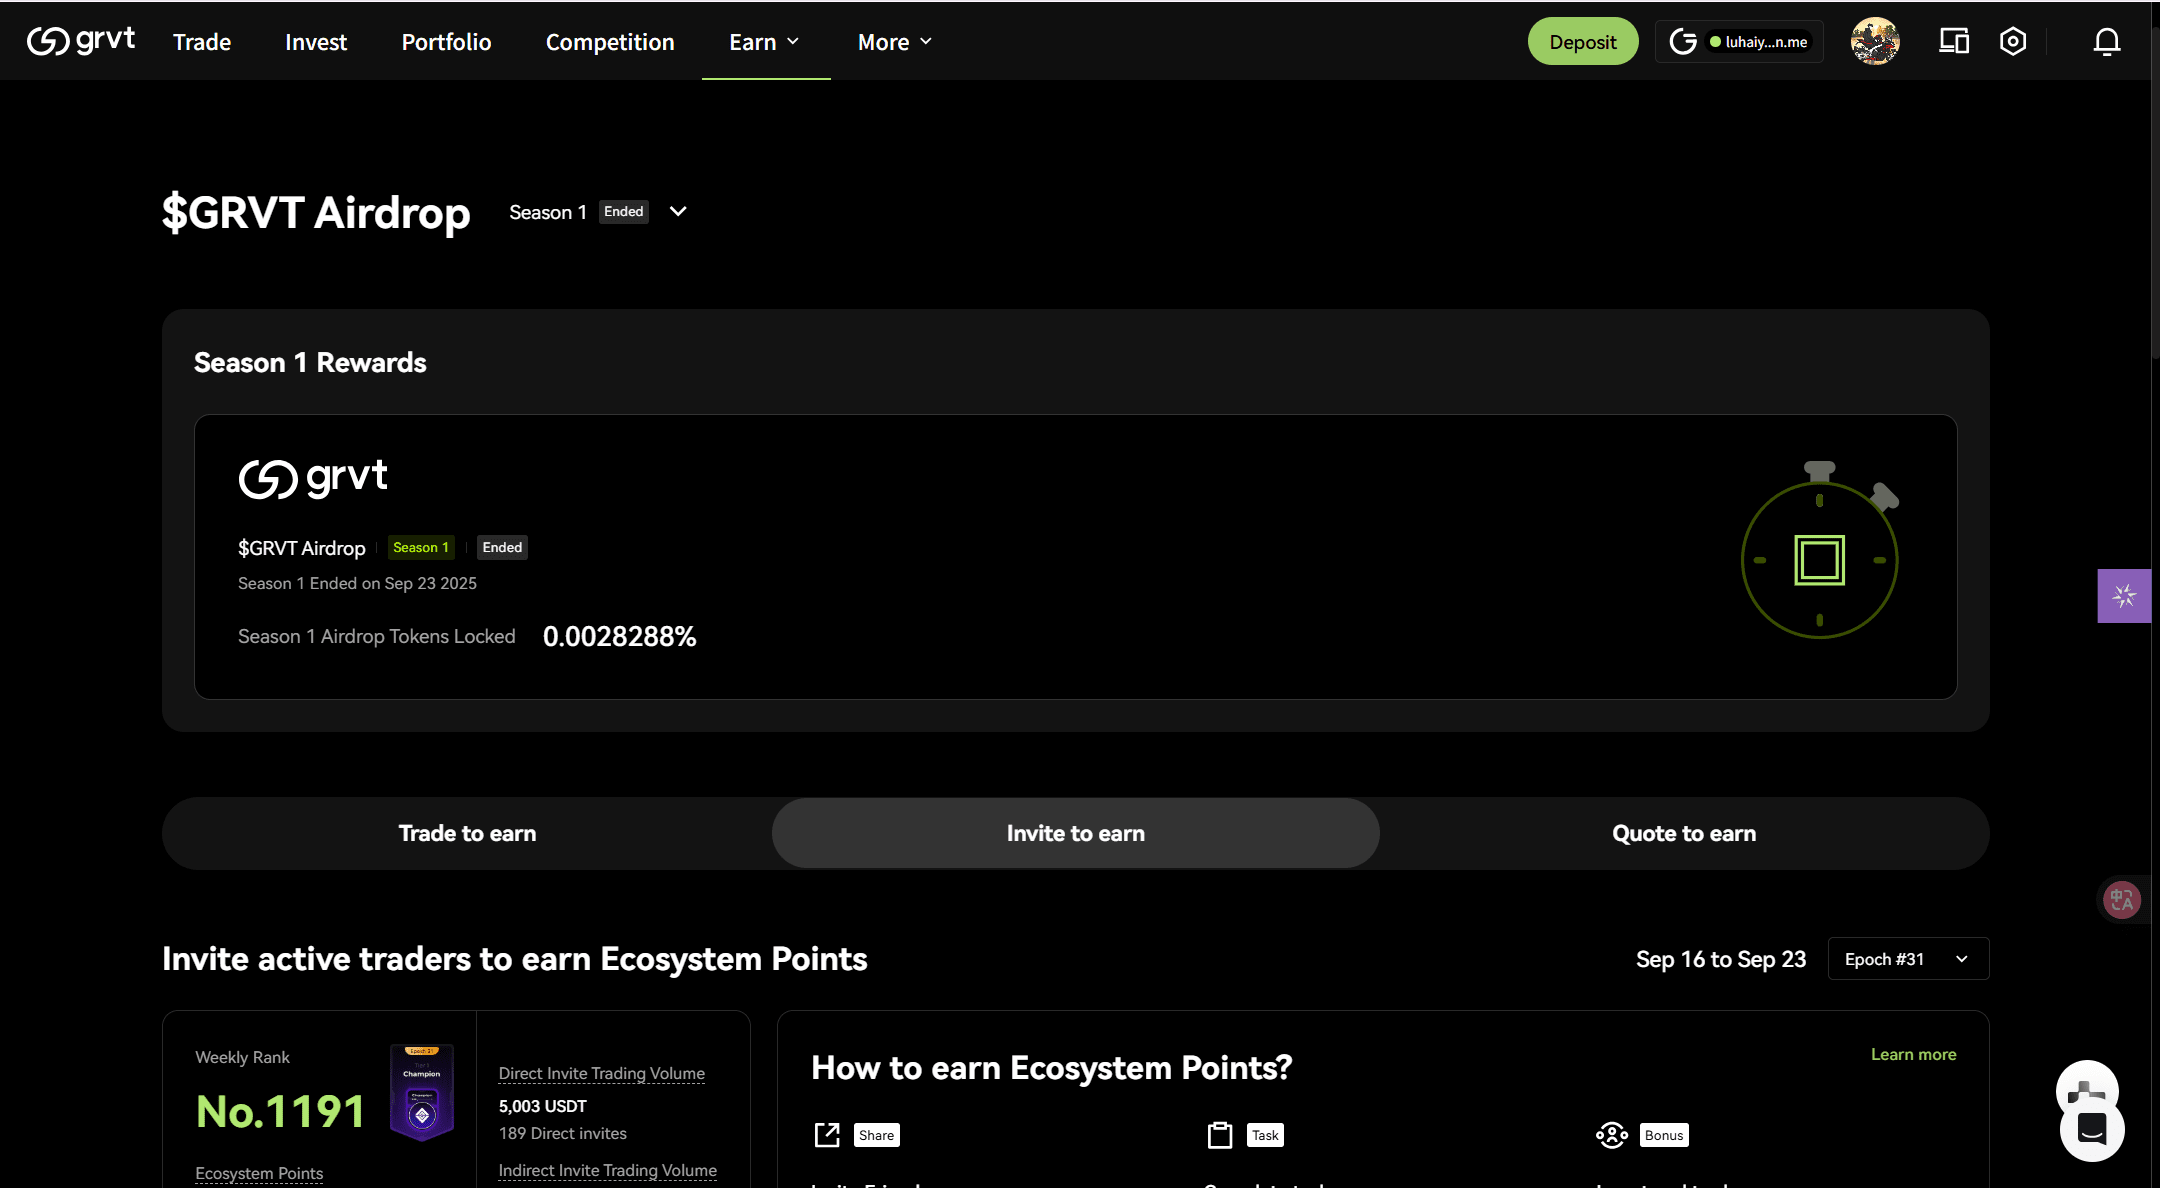Follow the Learn more link
This screenshot has width=2160, height=1188.
click(1913, 1054)
